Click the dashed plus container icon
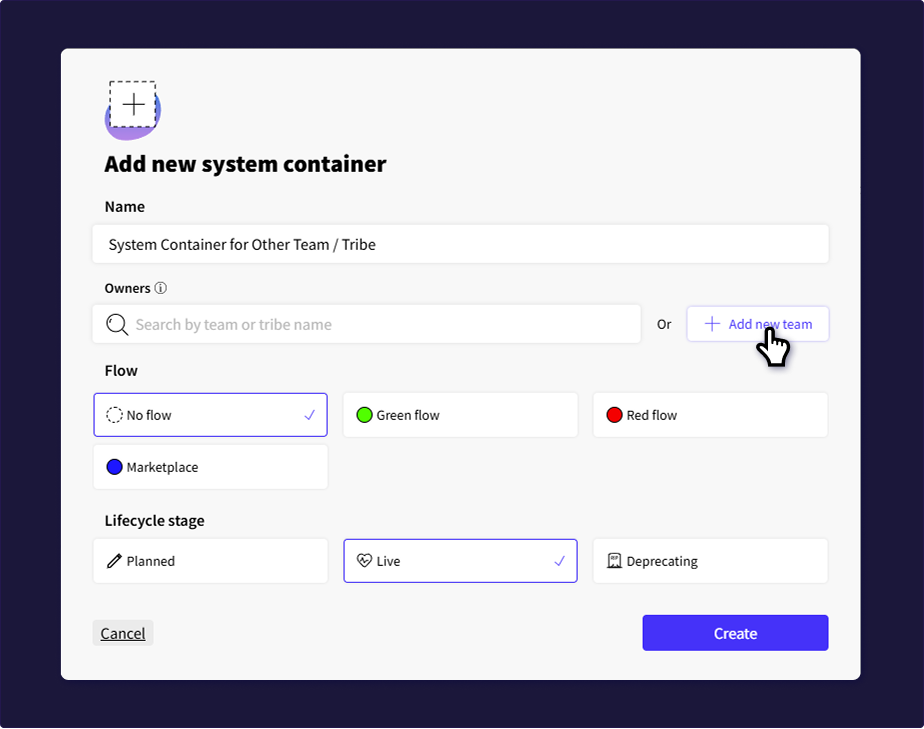The image size is (924, 729). pos(133,105)
